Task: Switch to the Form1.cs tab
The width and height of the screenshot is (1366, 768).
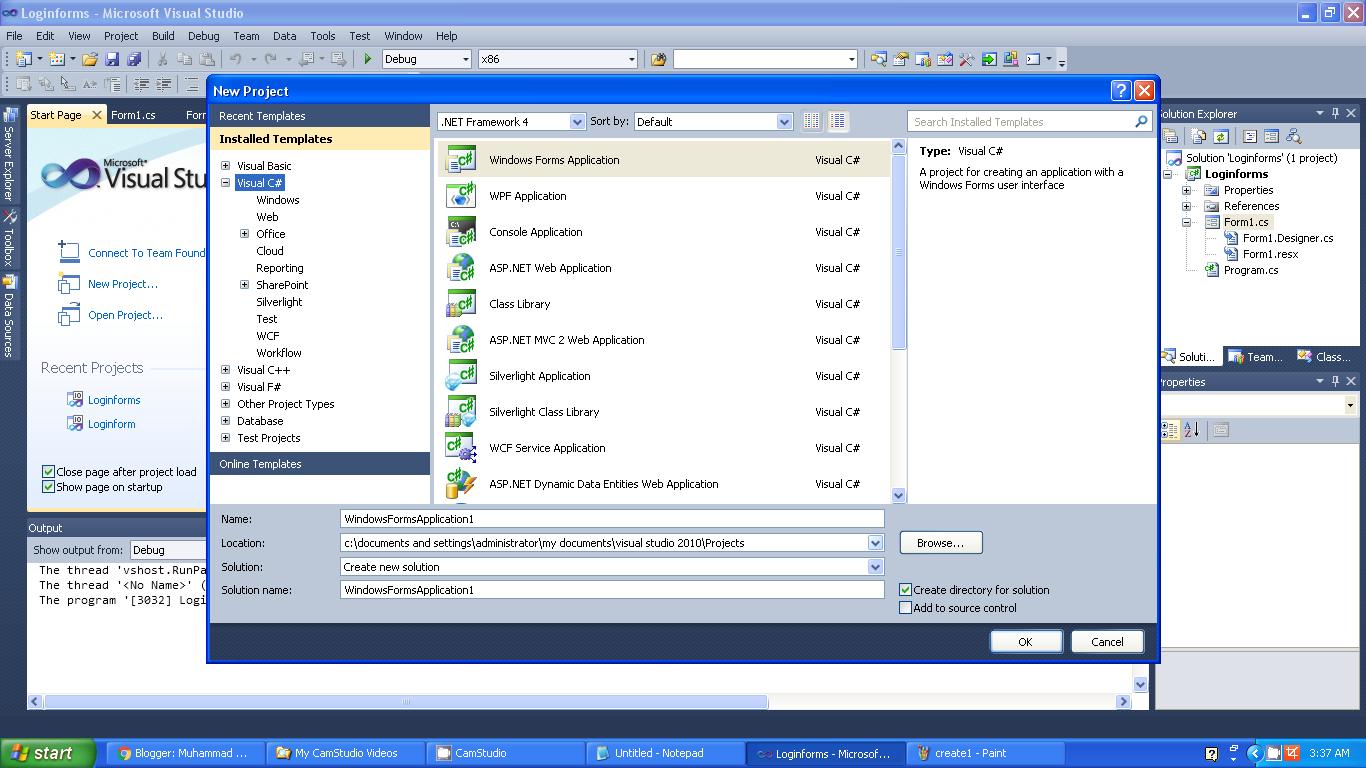Action: coord(133,114)
